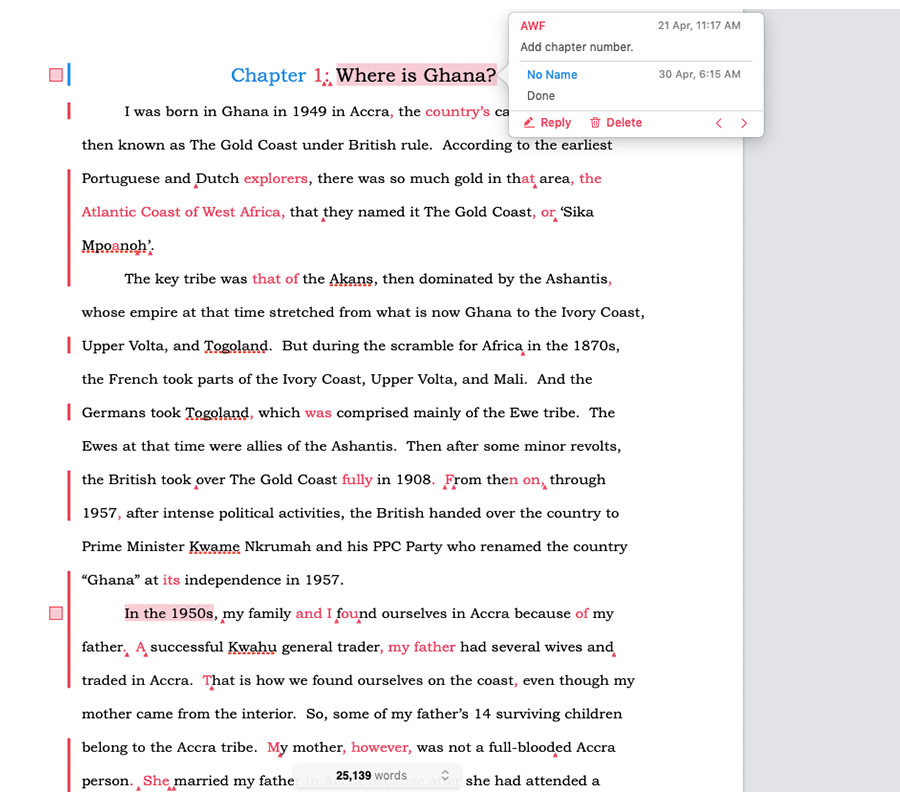Viewport: 900px width, 800px height.
Task: Click the blue 'Chapter 1' heading text
Action: 277,75
